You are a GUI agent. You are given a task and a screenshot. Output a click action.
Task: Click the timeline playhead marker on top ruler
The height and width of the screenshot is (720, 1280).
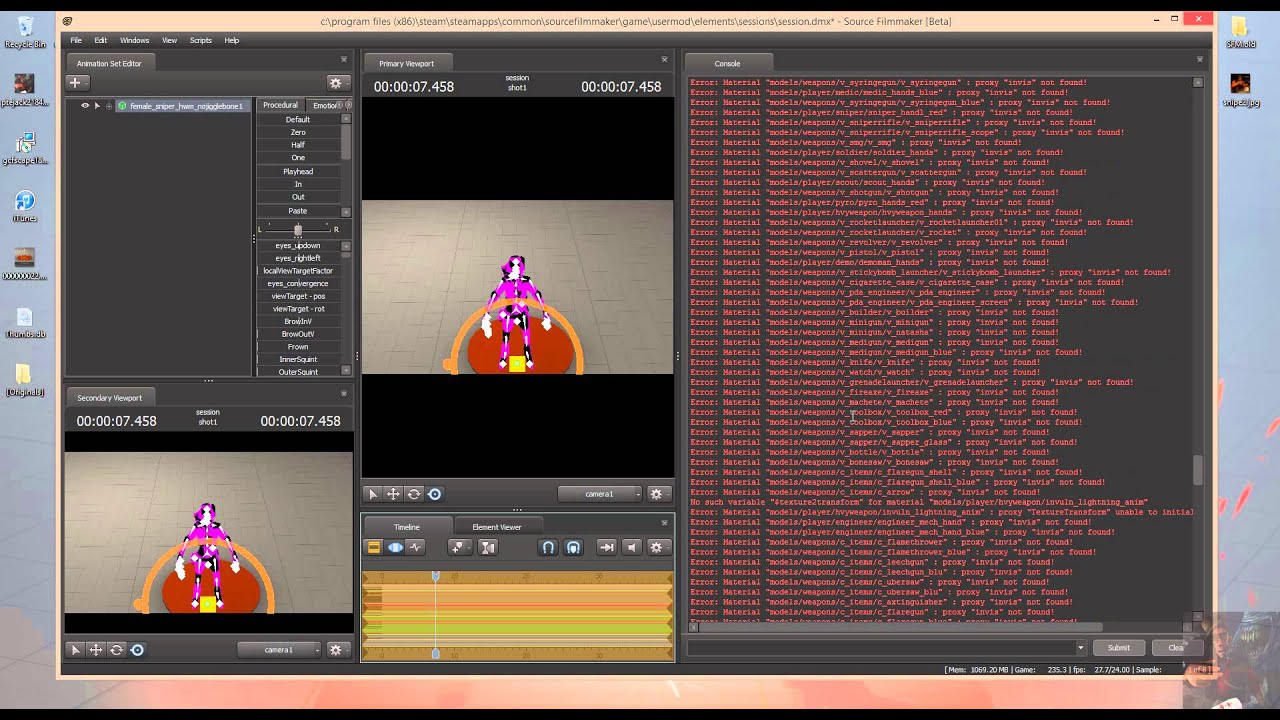(435, 576)
